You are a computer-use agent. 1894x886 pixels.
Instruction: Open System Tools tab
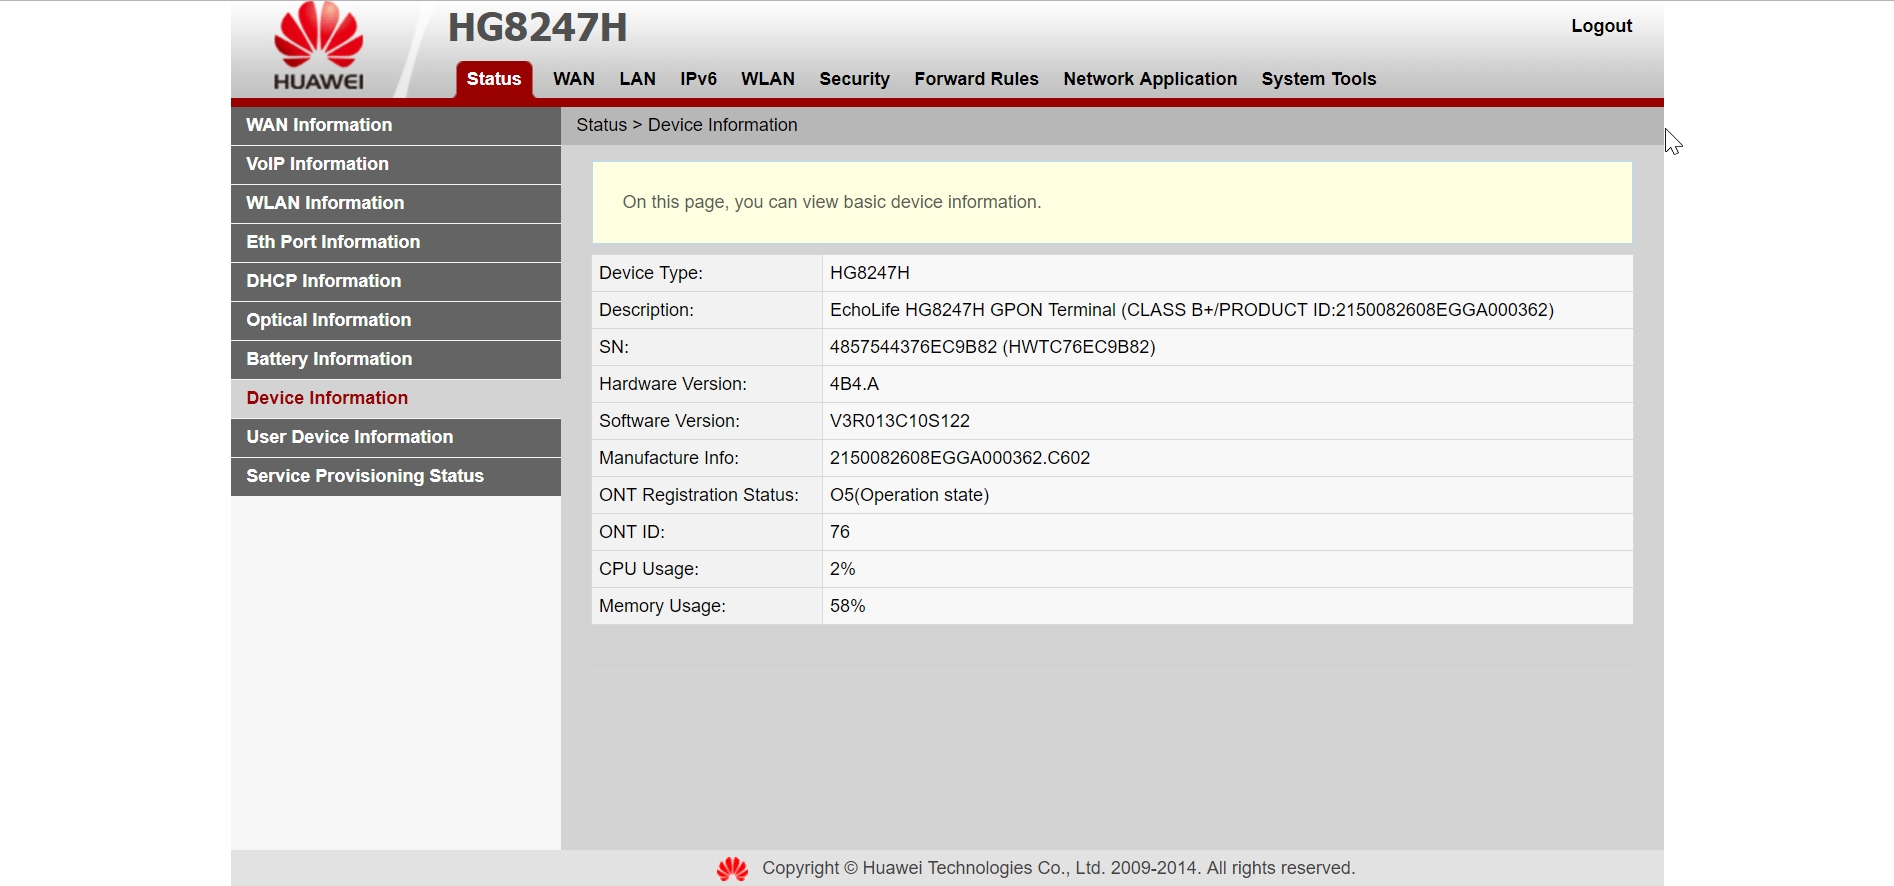tap(1319, 79)
